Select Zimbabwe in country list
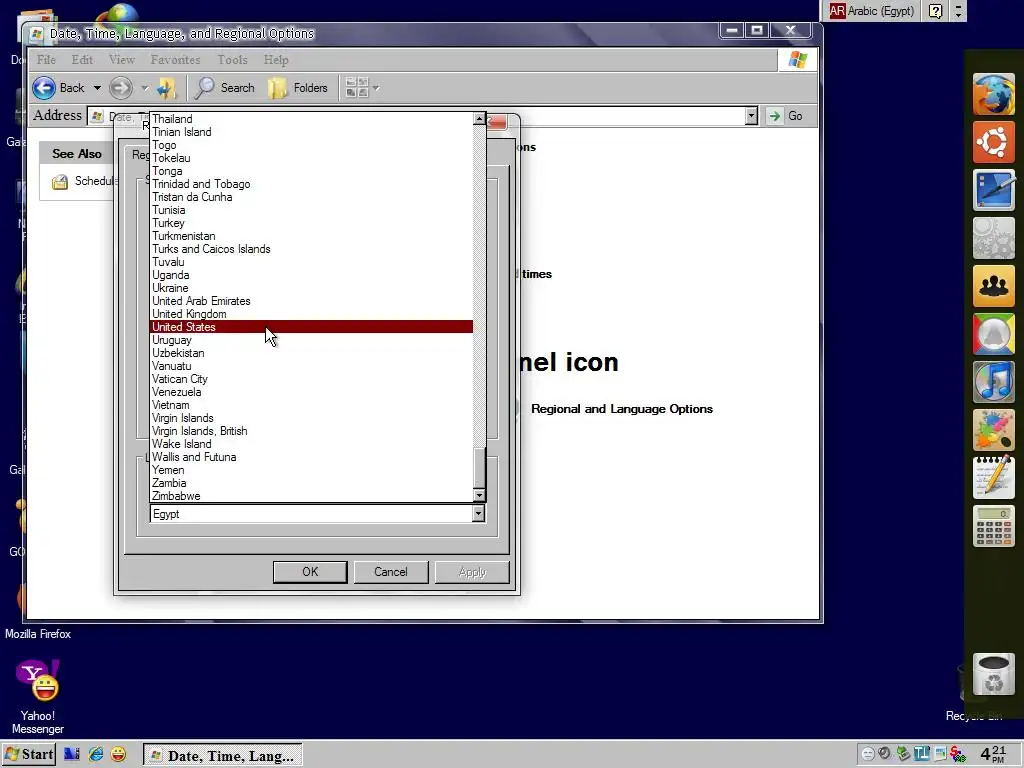The width and height of the screenshot is (1024, 768). [311, 496]
